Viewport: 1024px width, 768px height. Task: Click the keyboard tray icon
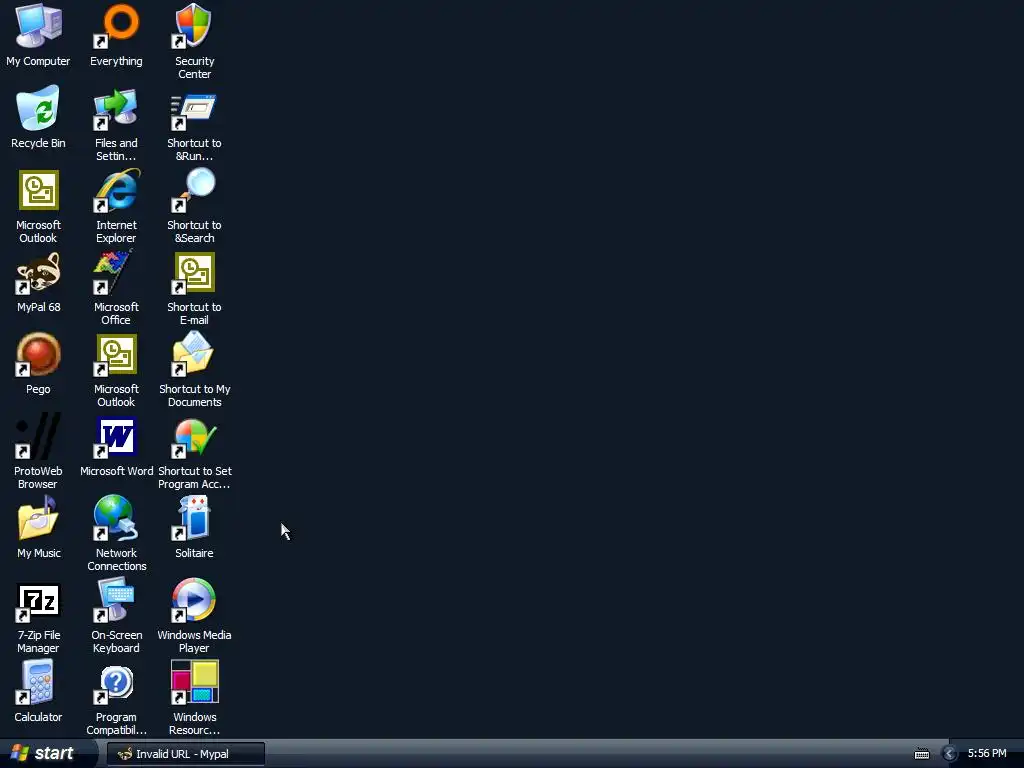coord(921,754)
